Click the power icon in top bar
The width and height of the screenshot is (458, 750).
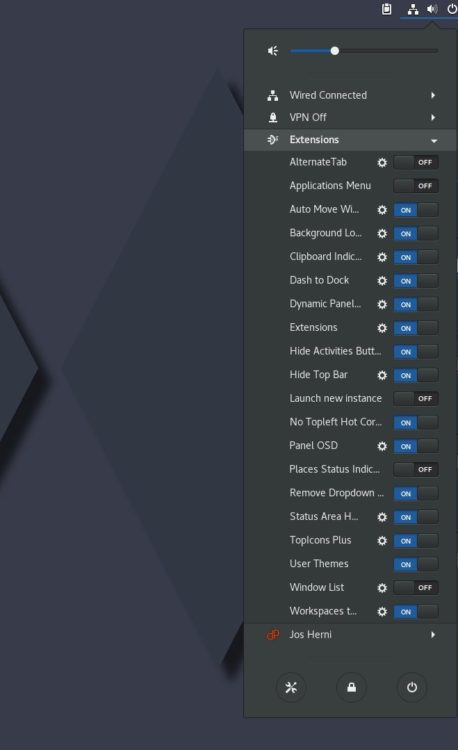pos(452,9)
